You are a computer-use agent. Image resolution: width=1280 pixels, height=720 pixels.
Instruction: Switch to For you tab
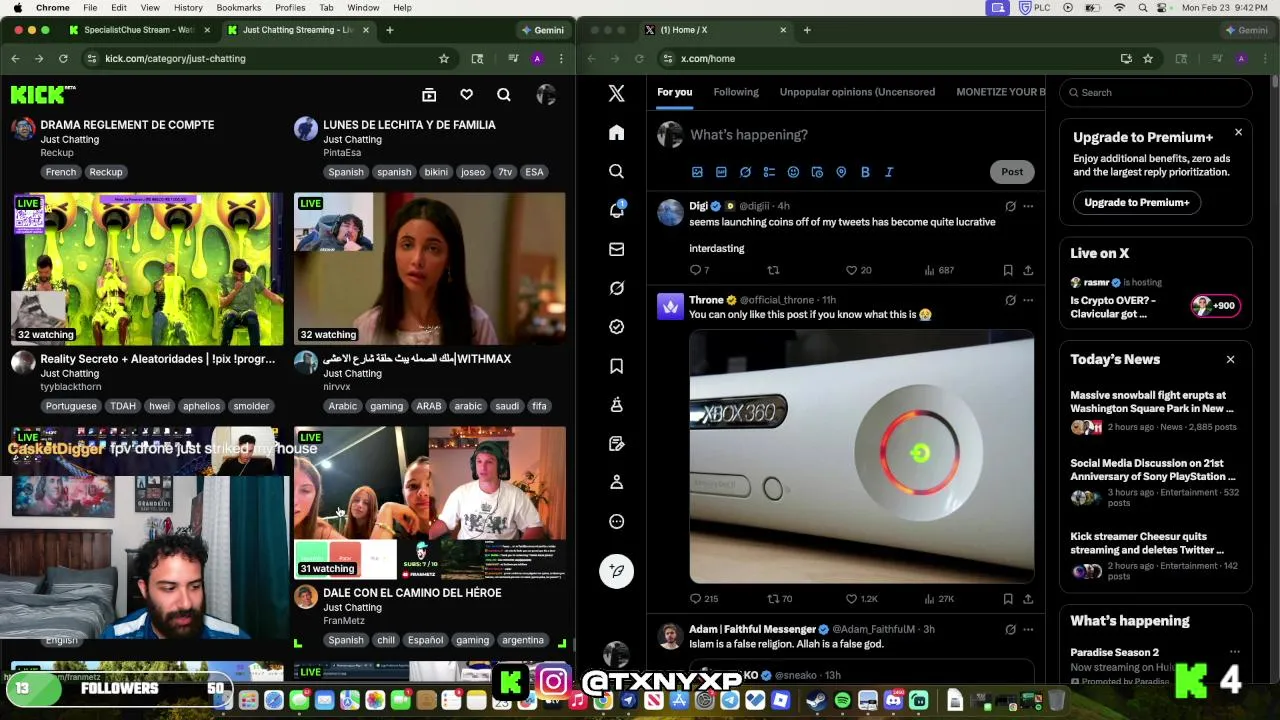click(x=674, y=92)
